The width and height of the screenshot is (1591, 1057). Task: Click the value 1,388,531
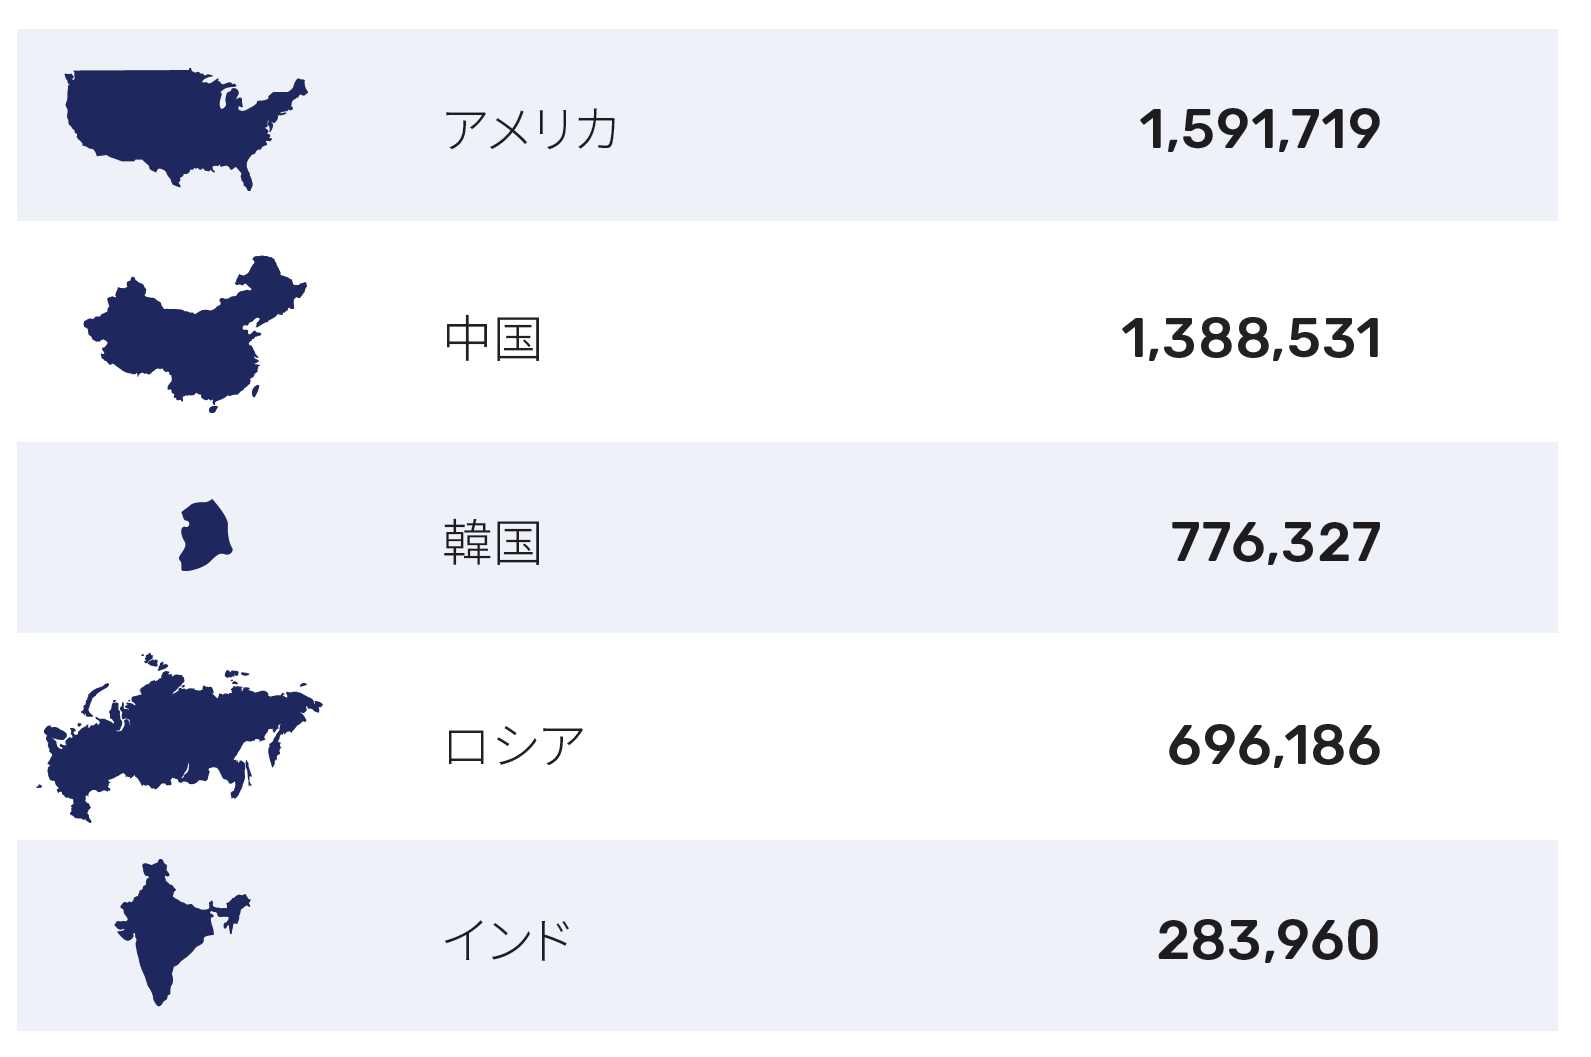tap(1251, 339)
